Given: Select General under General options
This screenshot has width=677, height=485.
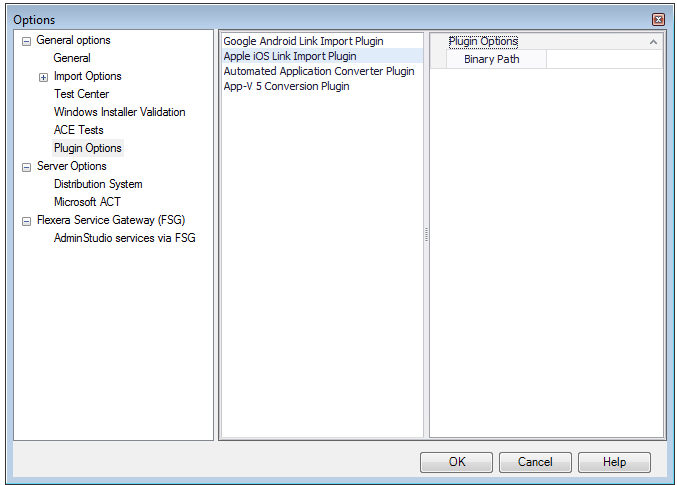Looking at the screenshot, I should [72, 58].
